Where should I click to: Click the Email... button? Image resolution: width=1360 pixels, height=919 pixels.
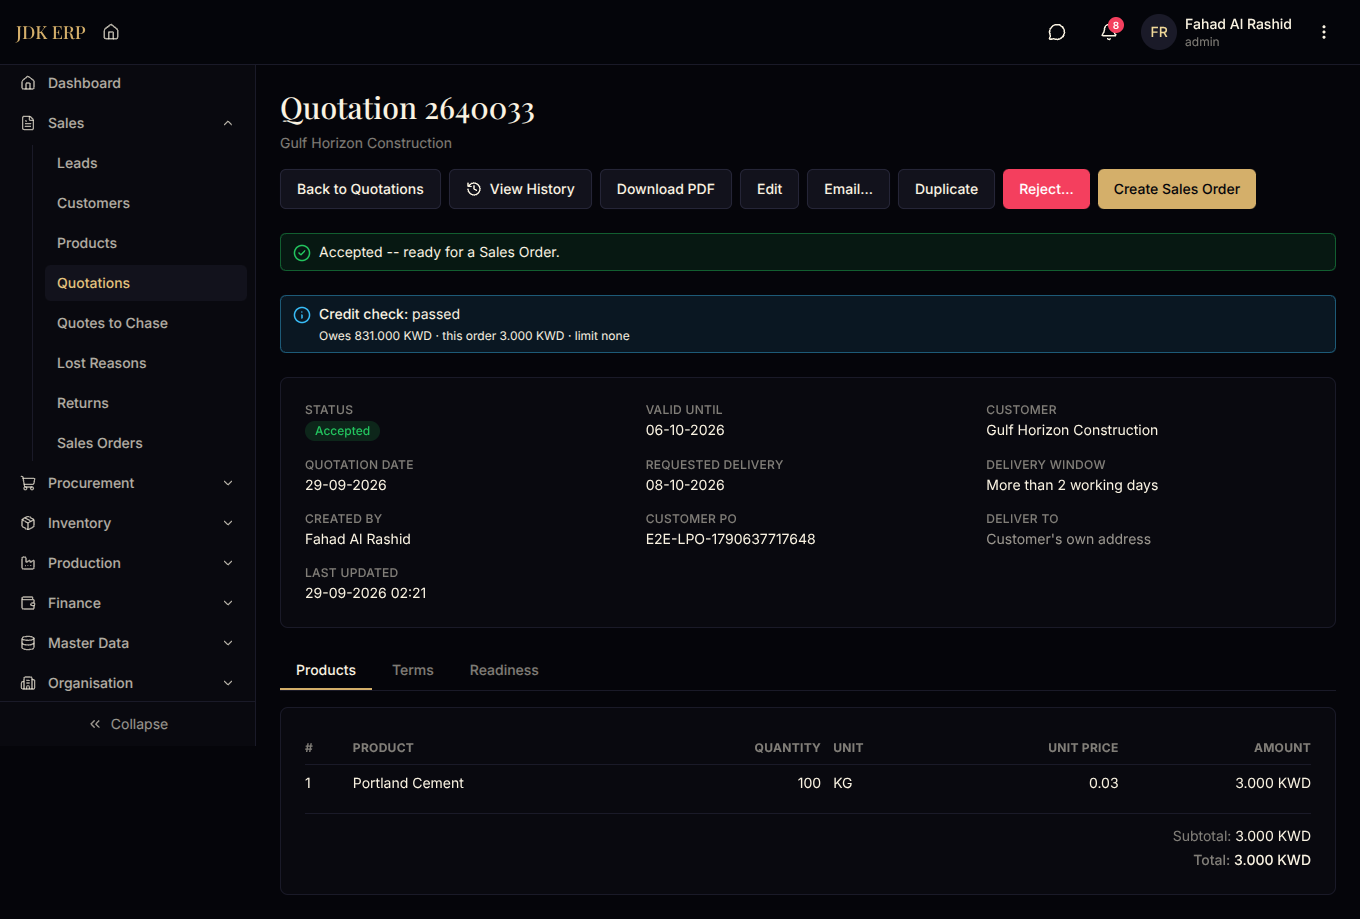[x=848, y=189]
